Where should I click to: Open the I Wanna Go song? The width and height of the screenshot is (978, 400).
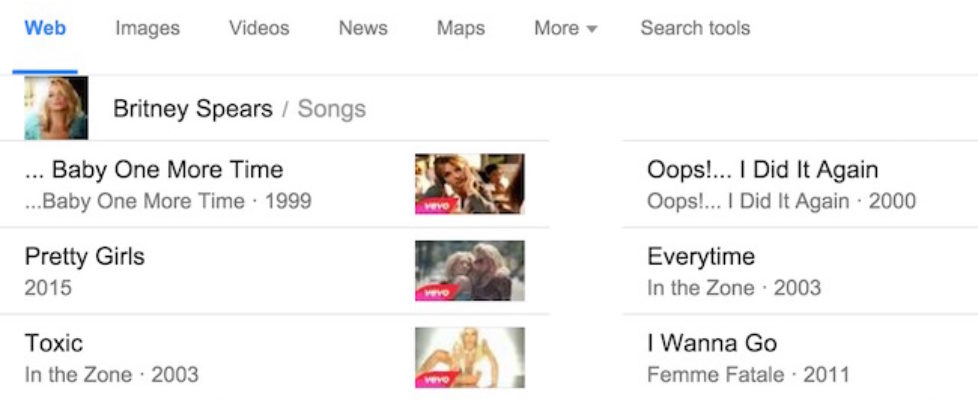[x=712, y=344]
